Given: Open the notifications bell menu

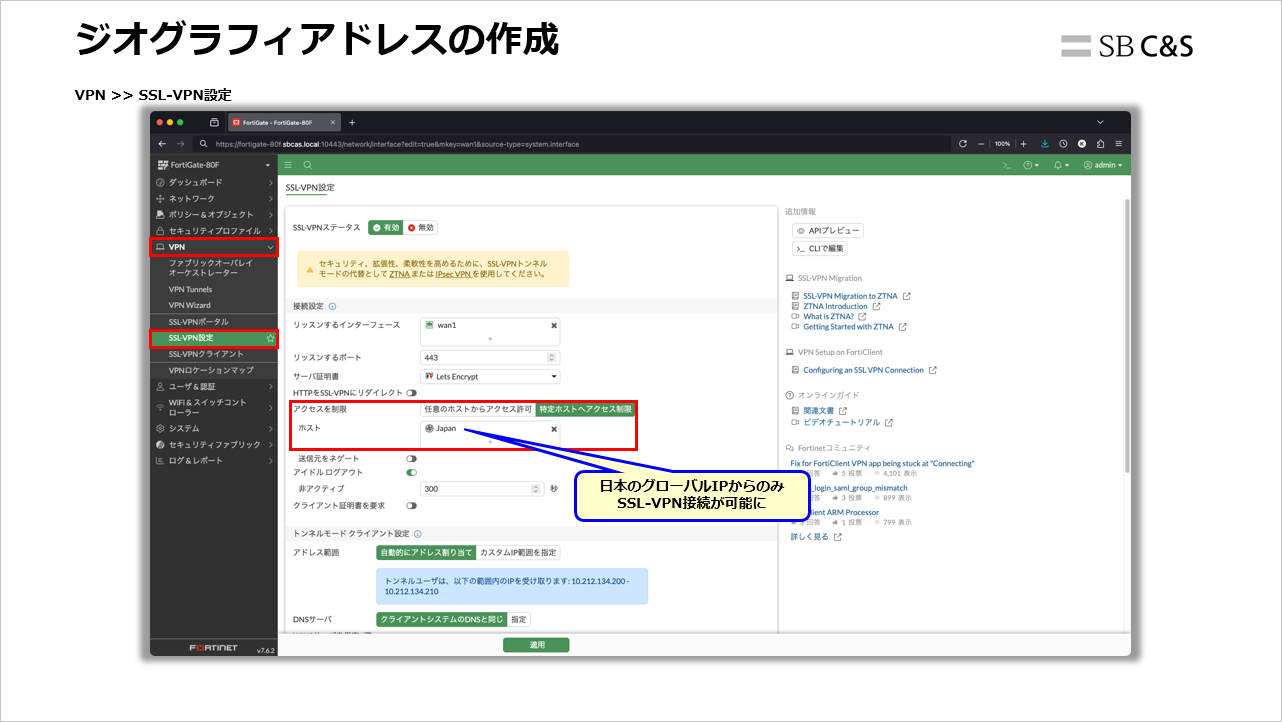Looking at the screenshot, I should pyautogui.click(x=1060, y=165).
